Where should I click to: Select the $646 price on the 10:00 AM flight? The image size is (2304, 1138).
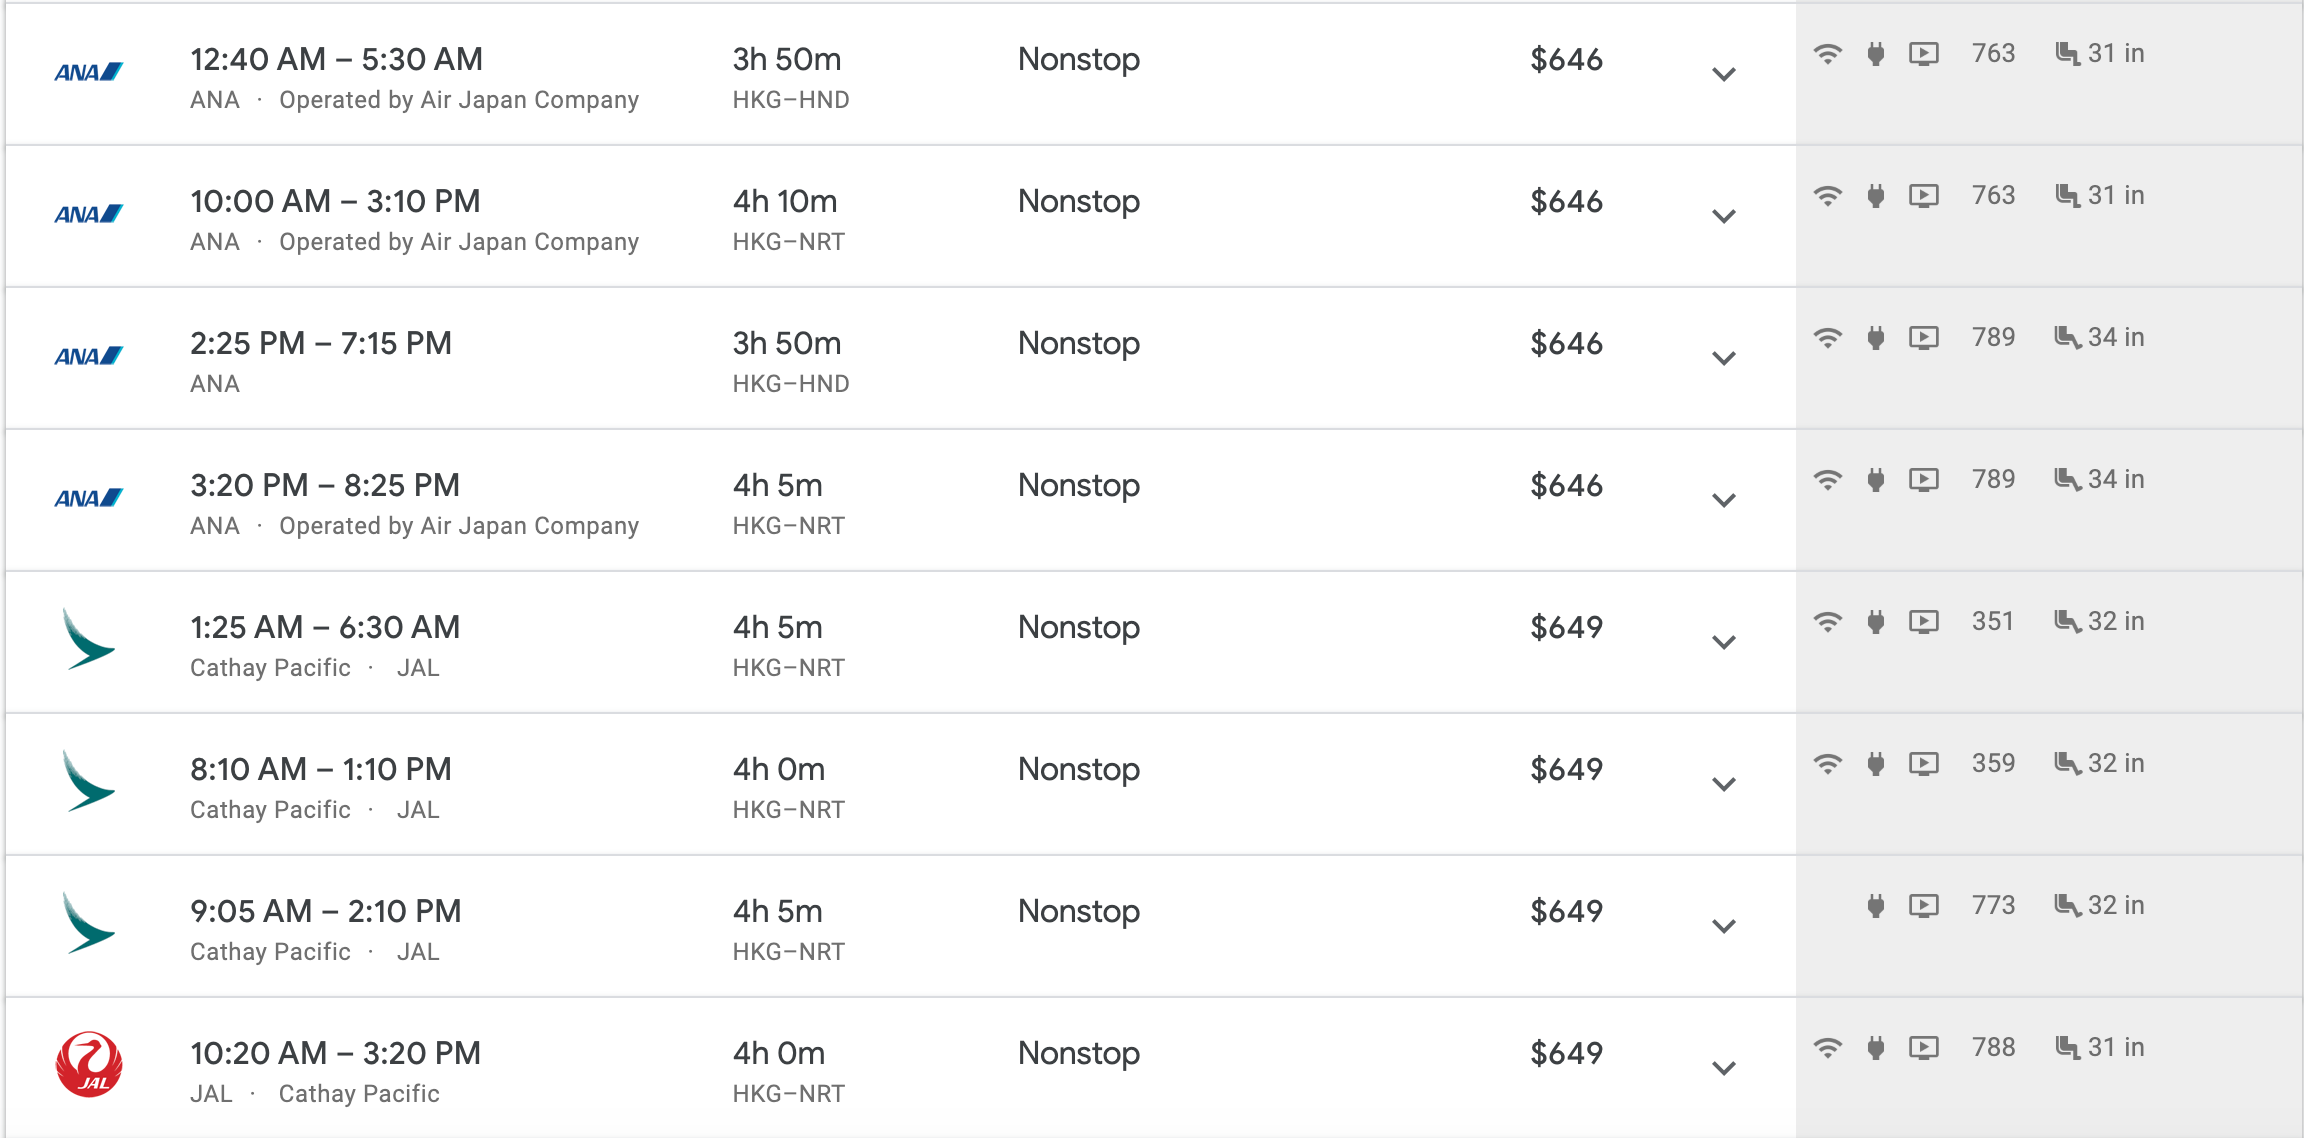point(1566,202)
